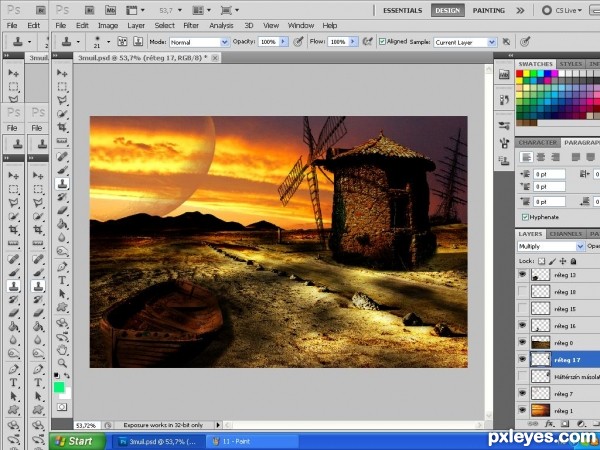600x450 pixels.
Task: Select the Zoom tool beside the canvas
Action: pos(62,363)
